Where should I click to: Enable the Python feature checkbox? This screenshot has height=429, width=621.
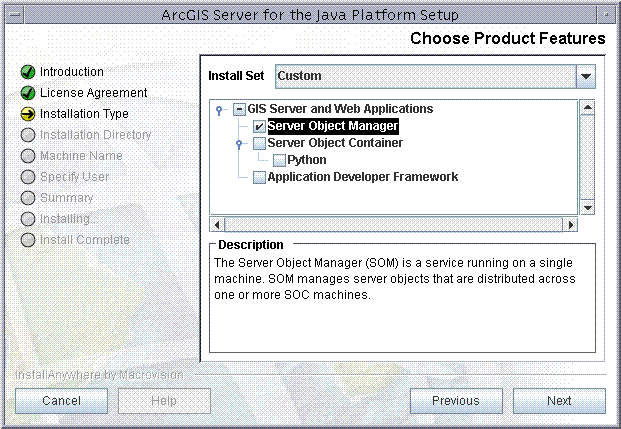click(280, 160)
